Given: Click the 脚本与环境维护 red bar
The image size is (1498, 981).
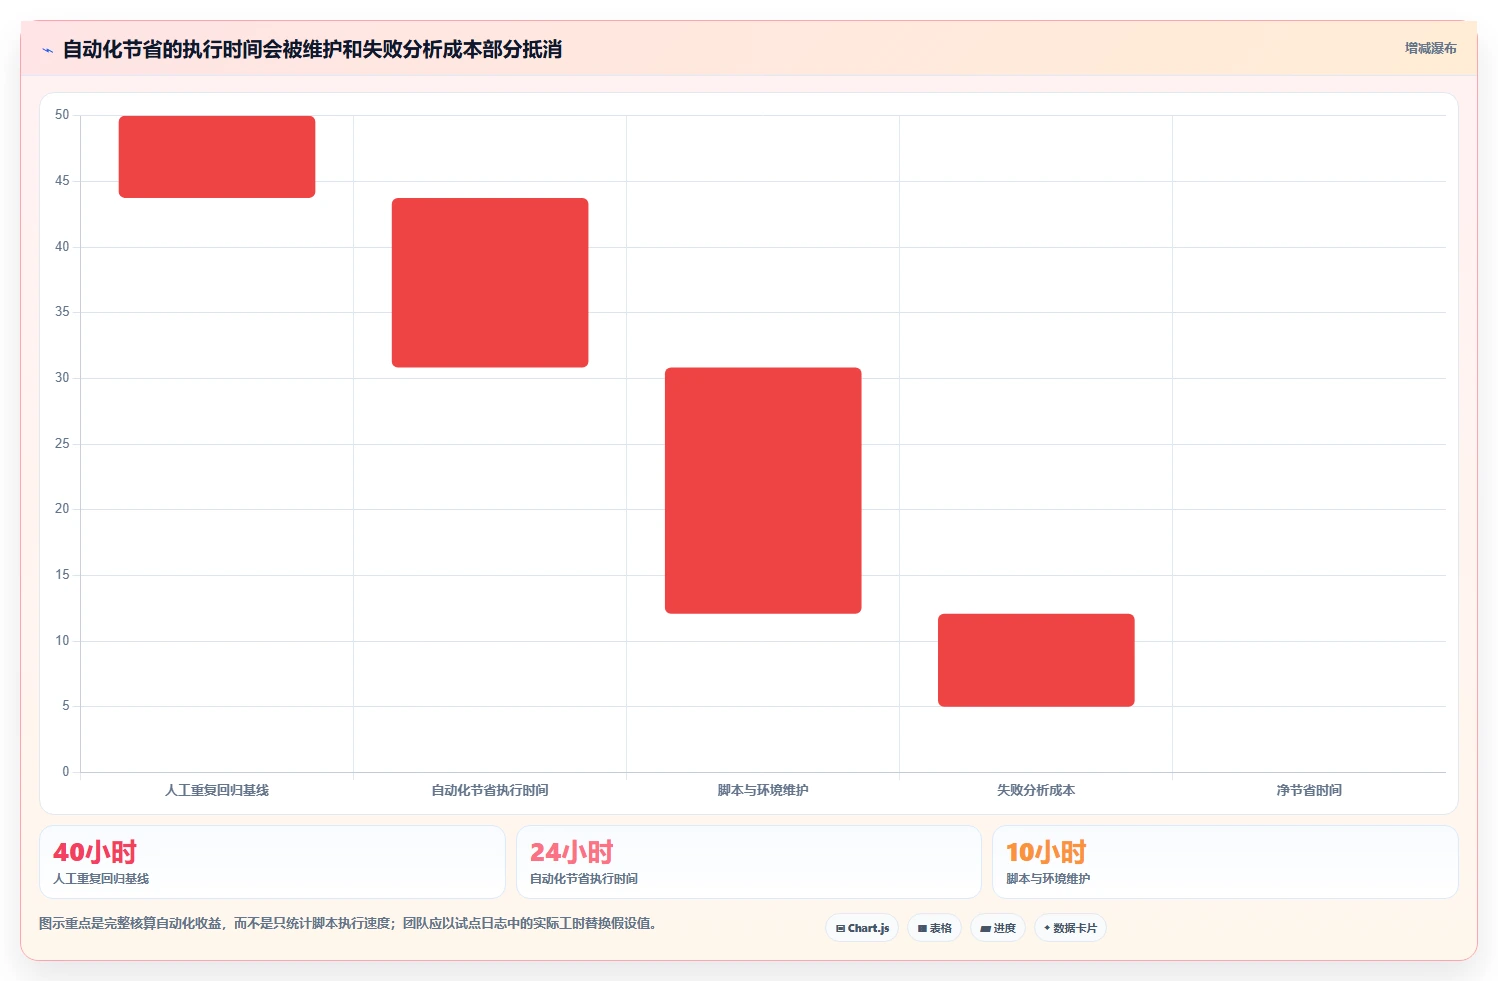Looking at the screenshot, I should pos(763,491).
